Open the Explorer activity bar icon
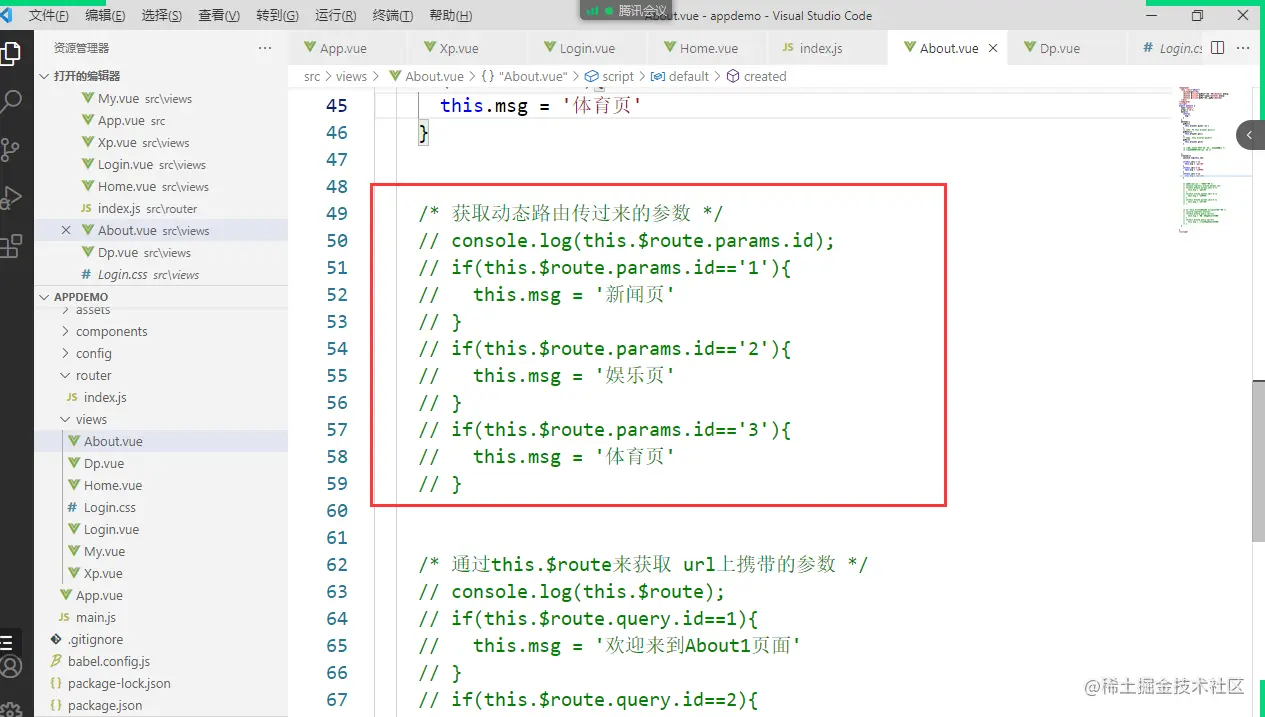 9,53
